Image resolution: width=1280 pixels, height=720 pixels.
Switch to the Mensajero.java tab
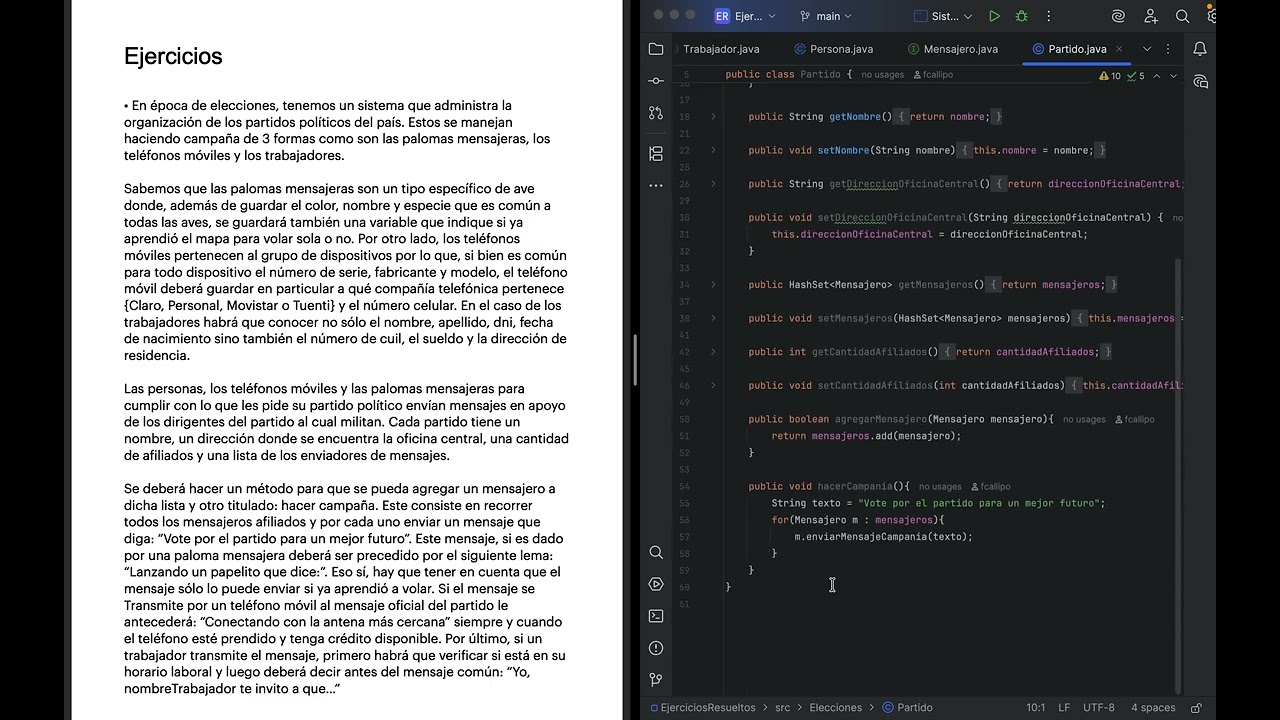[x=953, y=49]
